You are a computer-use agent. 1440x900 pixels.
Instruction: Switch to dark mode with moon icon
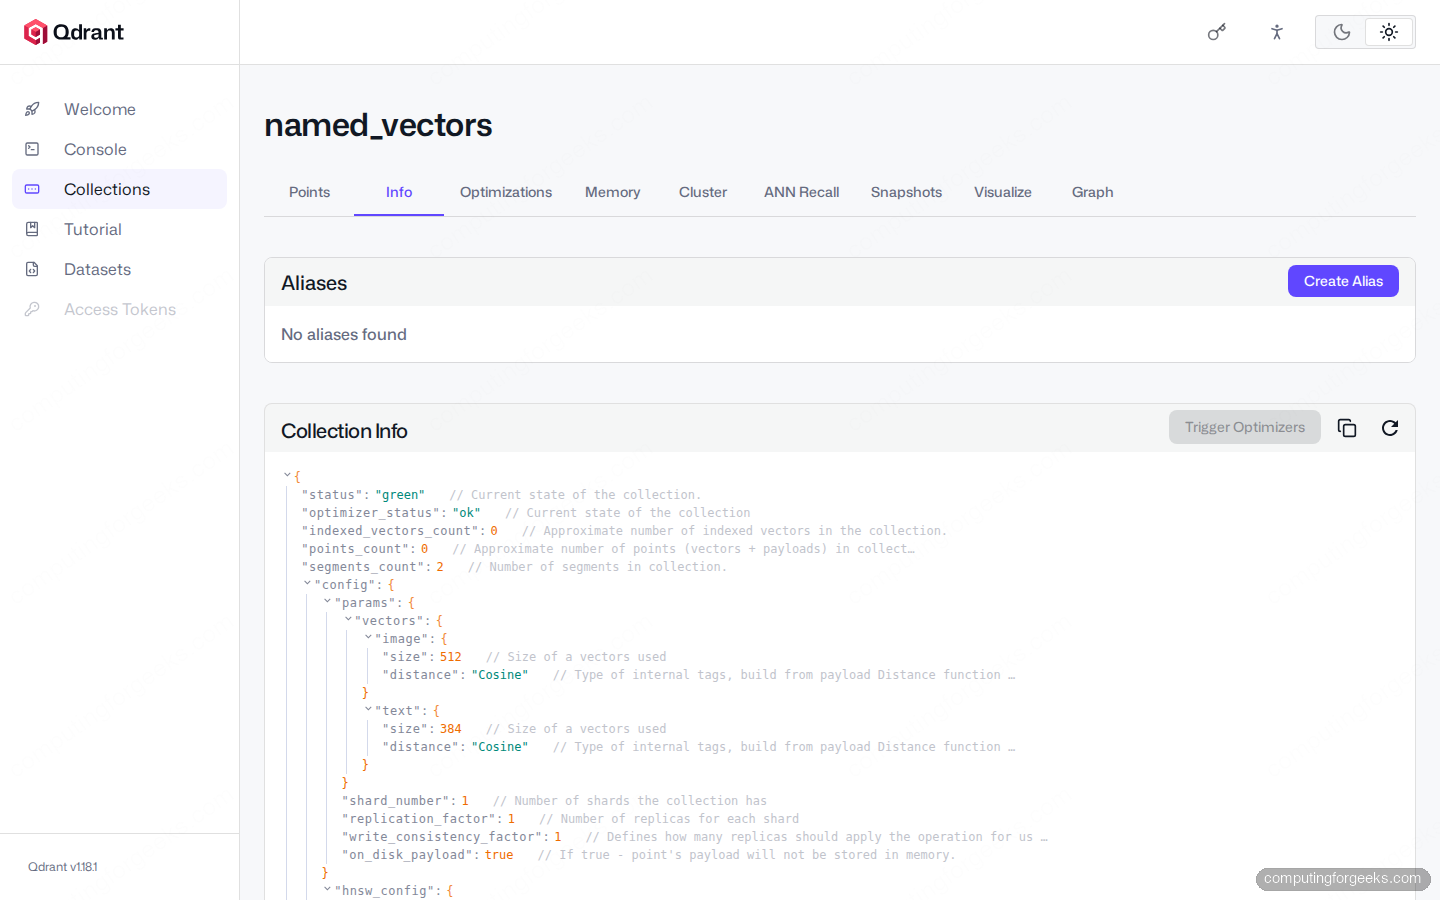(1342, 32)
